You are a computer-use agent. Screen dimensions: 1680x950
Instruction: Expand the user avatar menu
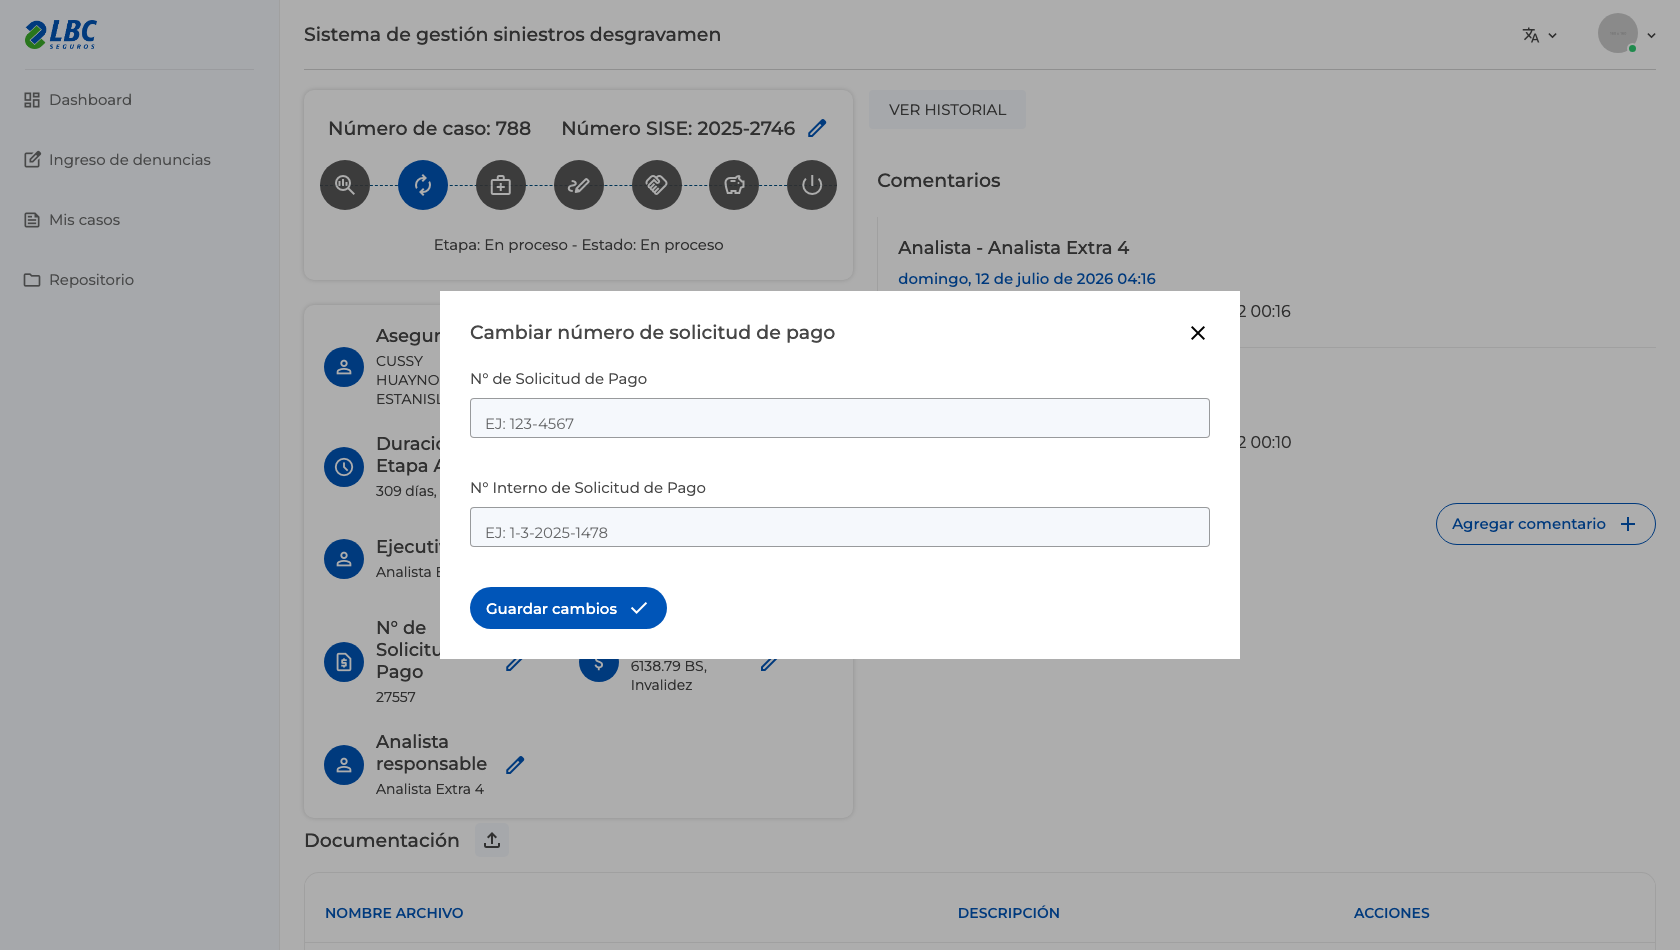(x=1627, y=34)
